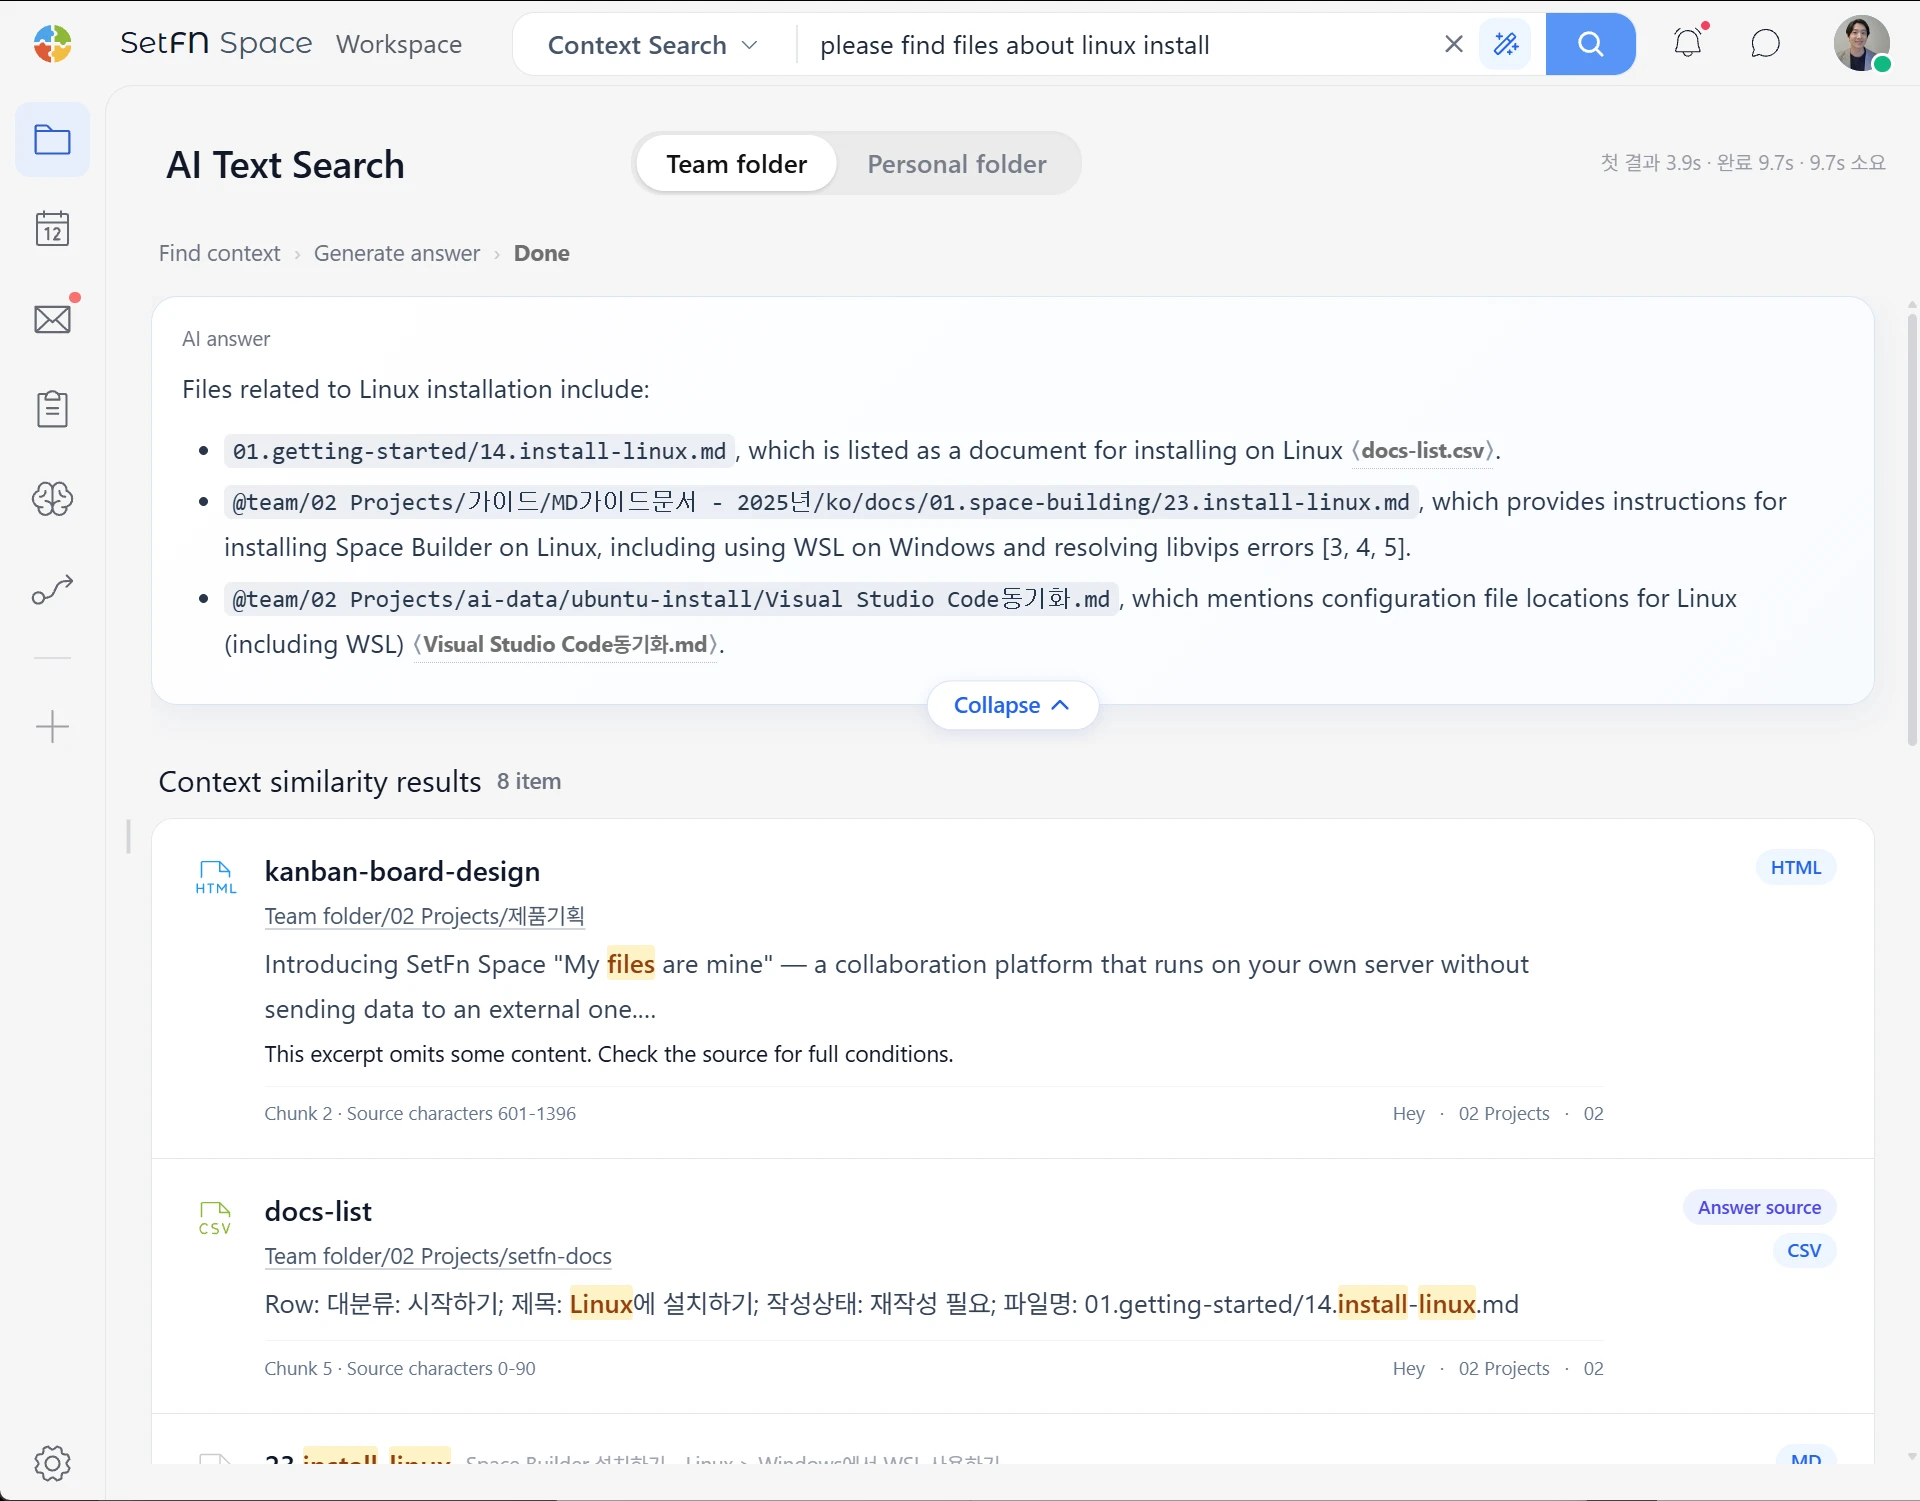Open the clipboard notes icon in sidebar
The image size is (1920, 1501).
(x=52, y=409)
